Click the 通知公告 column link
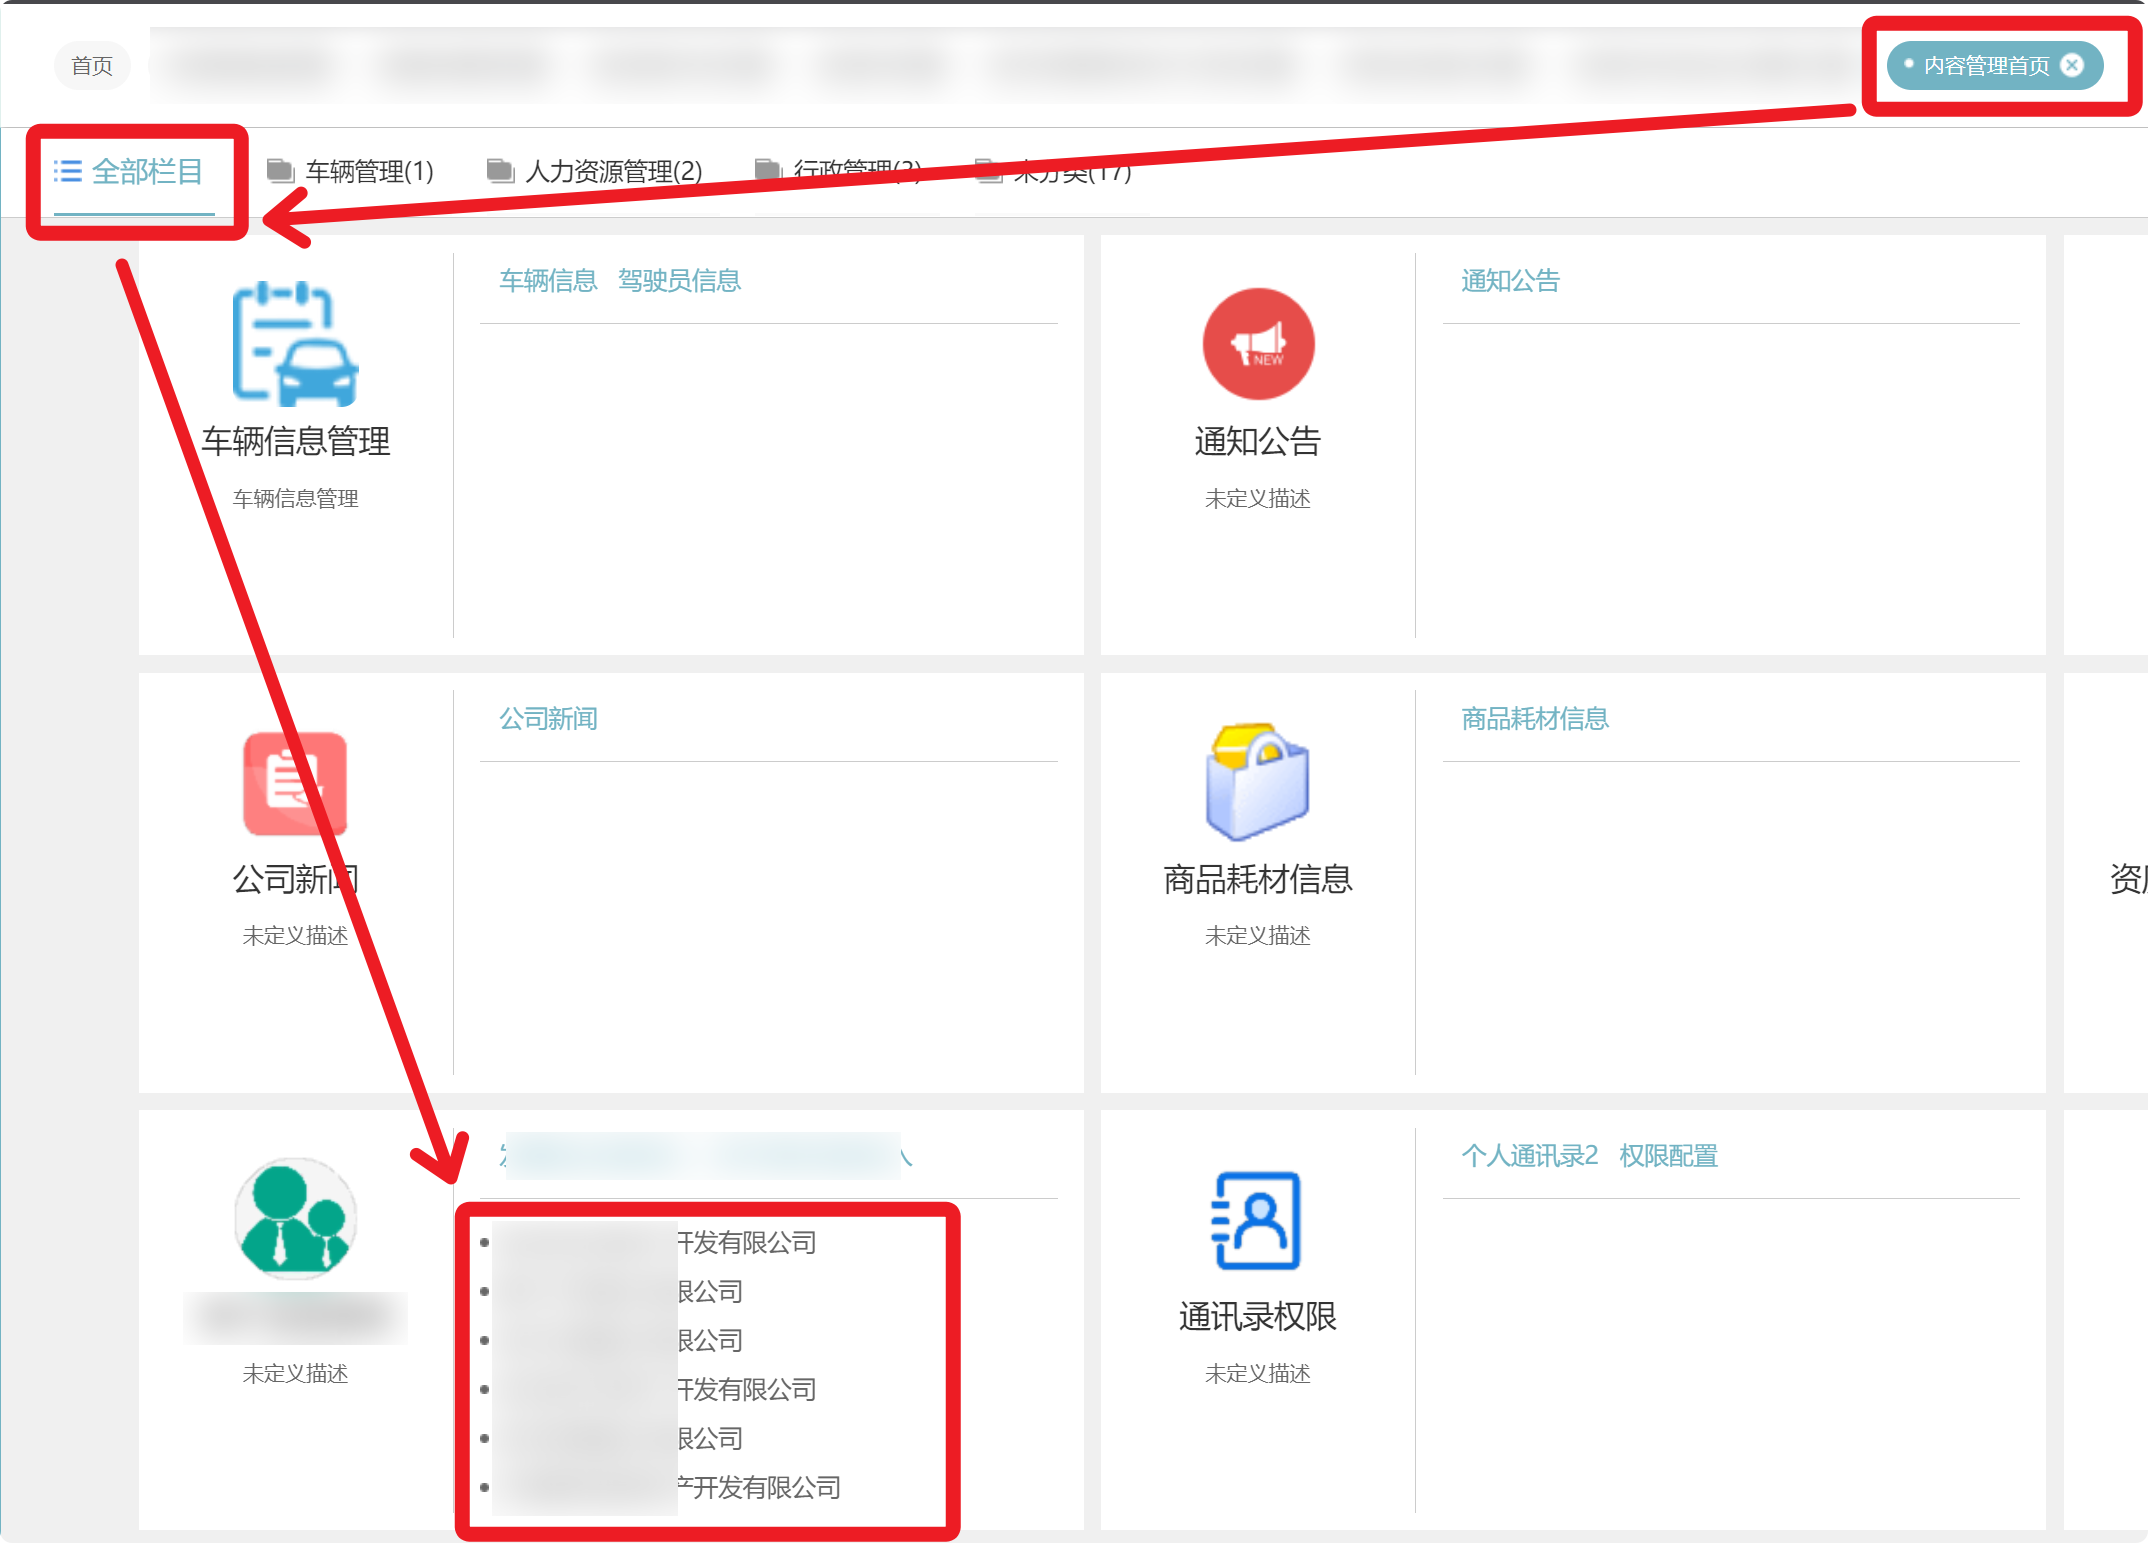This screenshot has width=2148, height=1543. click(x=1510, y=281)
